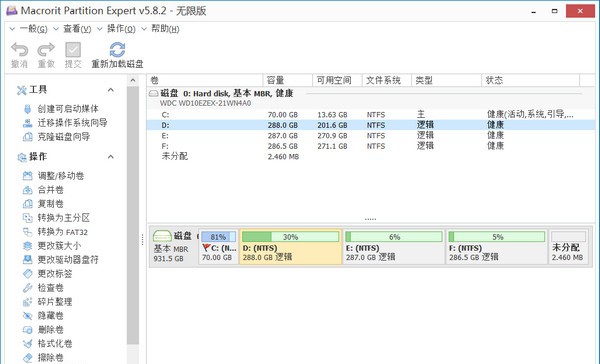
Task: Click the 70.00 GB capacity cell
Action: tap(283, 114)
